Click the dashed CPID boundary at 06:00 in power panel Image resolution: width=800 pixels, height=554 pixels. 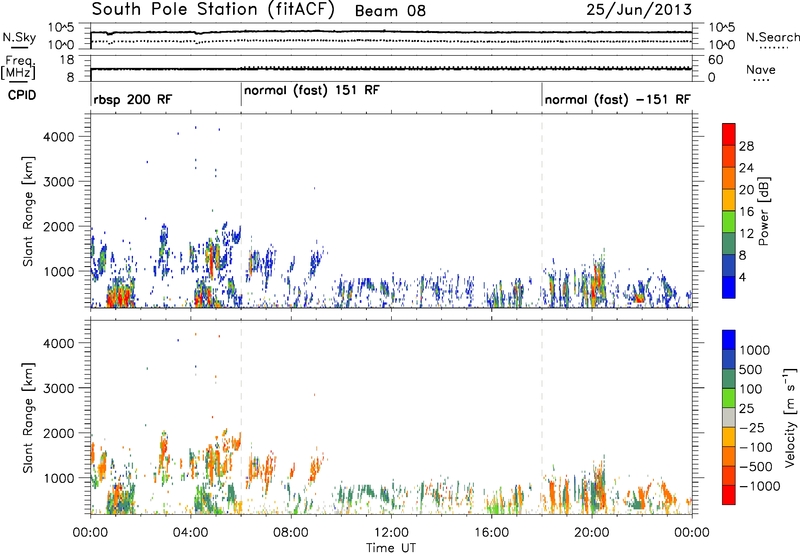point(241,210)
